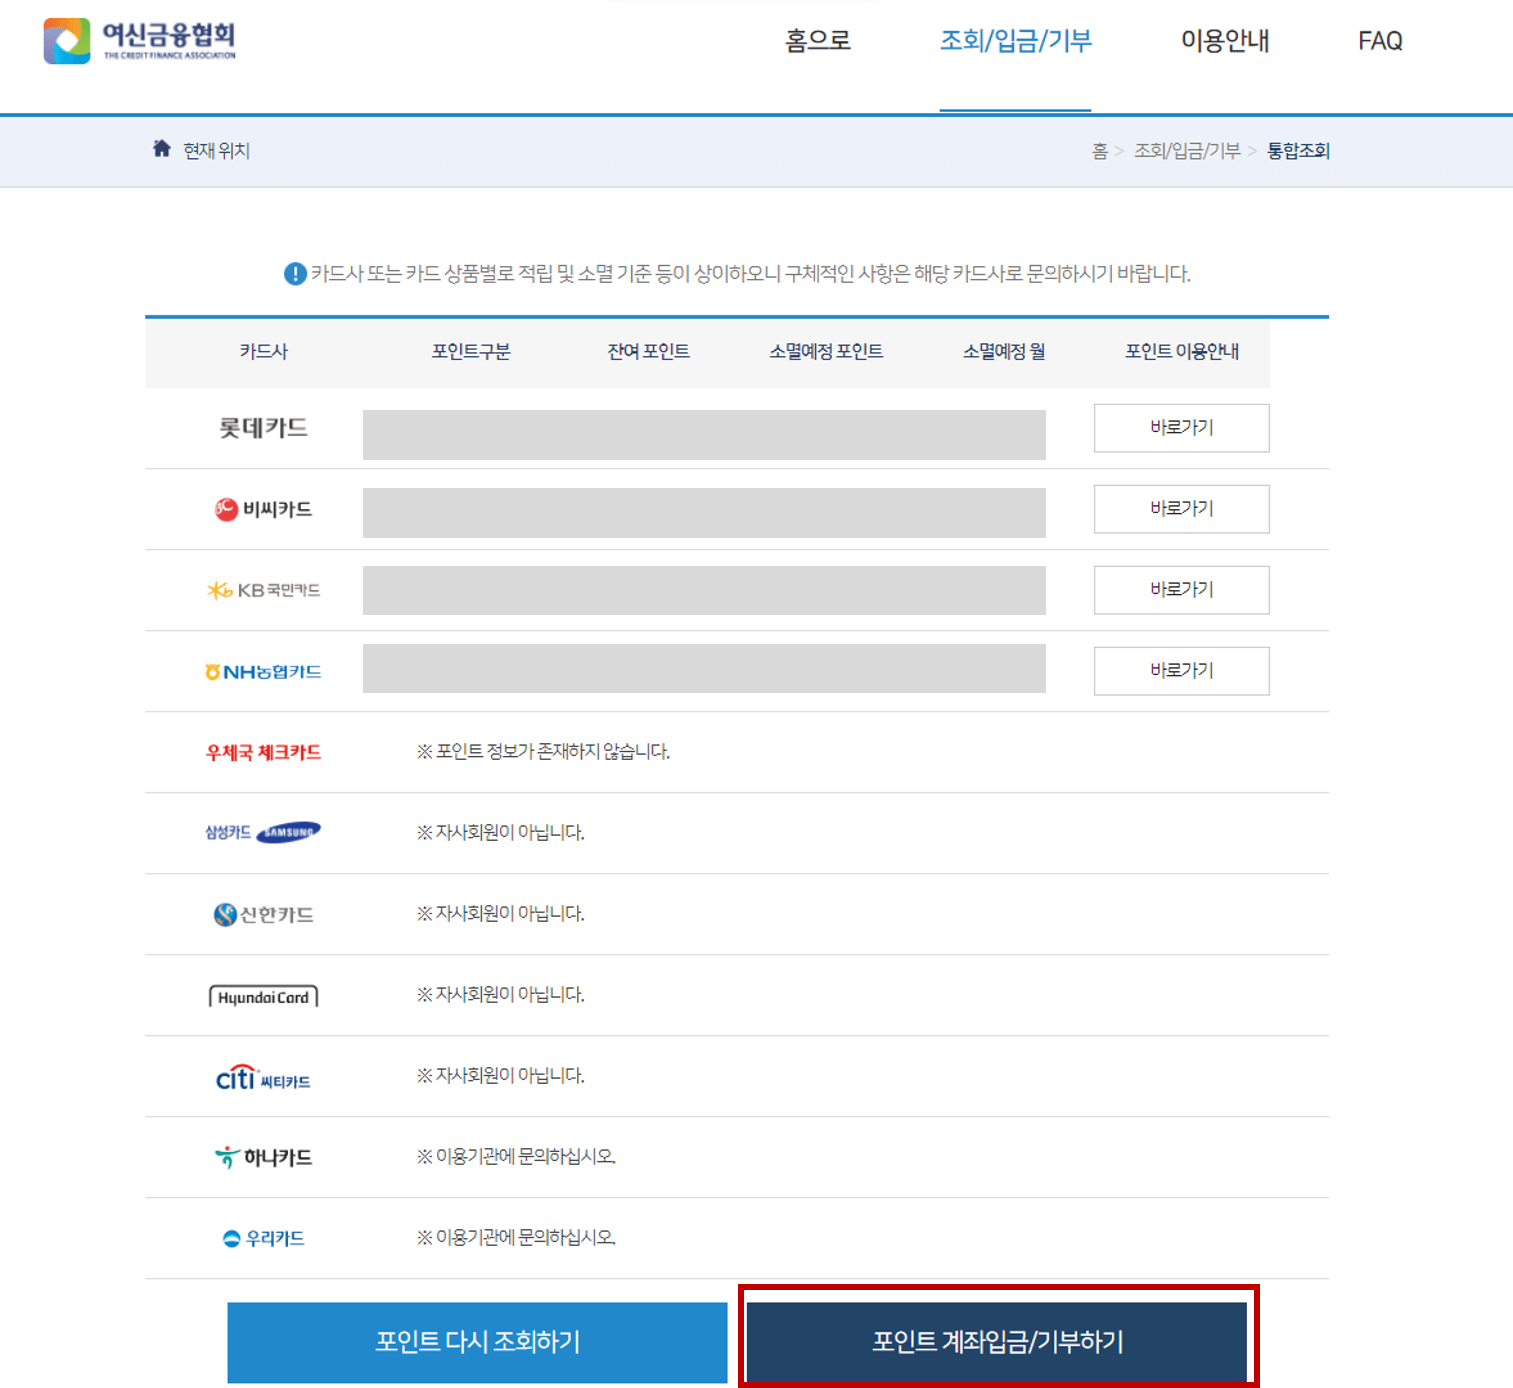Click the NH농협카드 logo
1513x1388 pixels.
coord(212,670)
